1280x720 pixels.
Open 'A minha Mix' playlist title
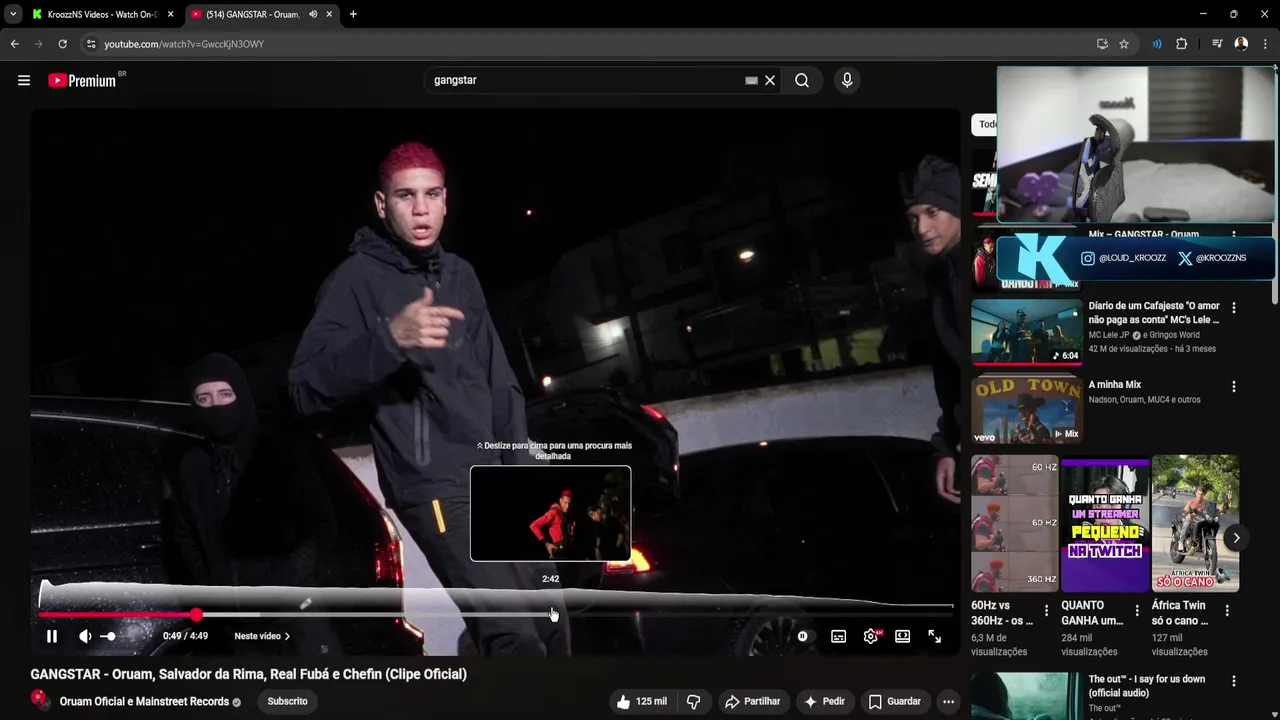click(1114, 385)
